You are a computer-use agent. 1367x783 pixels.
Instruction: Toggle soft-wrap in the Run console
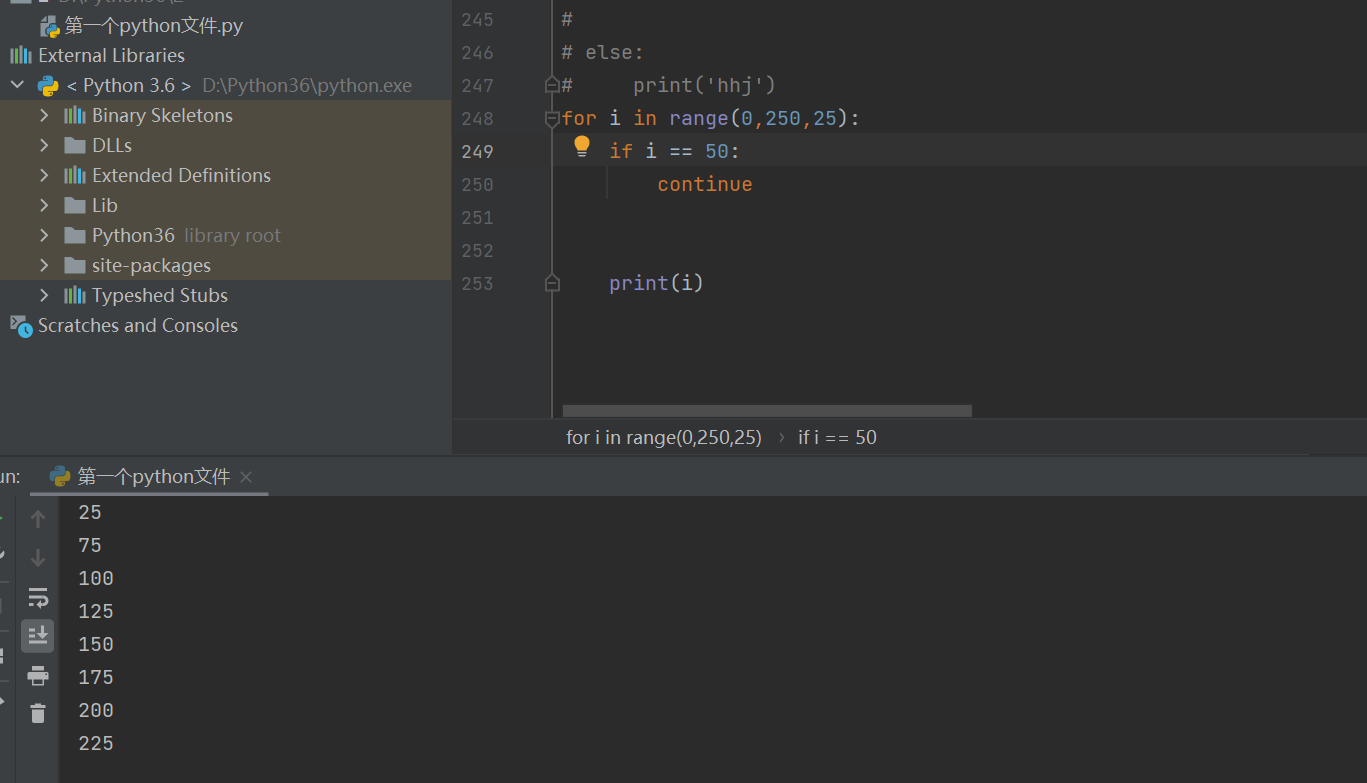click(x=38, y=598)
